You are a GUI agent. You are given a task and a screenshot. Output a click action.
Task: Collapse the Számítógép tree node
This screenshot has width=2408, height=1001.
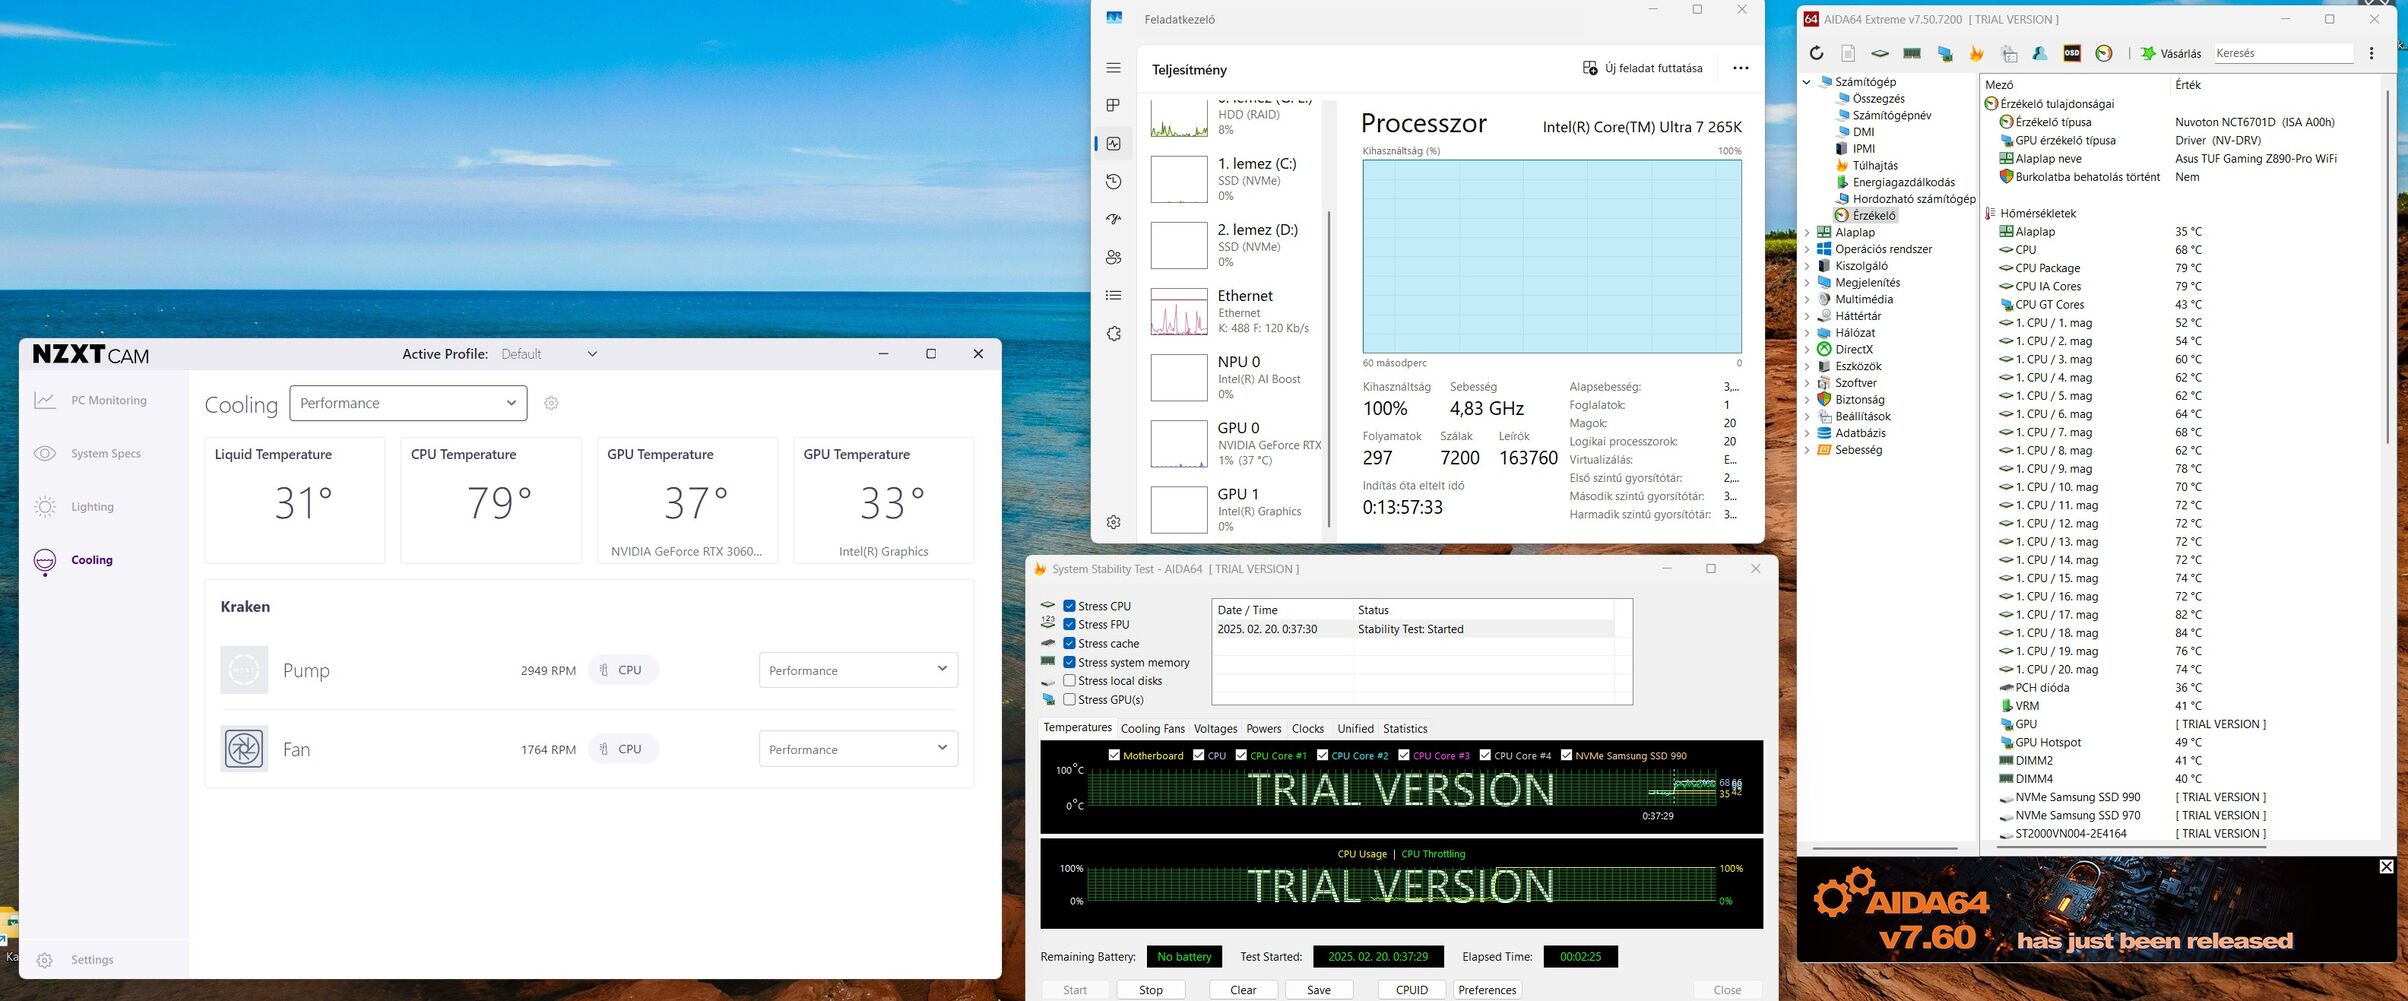1807,82
